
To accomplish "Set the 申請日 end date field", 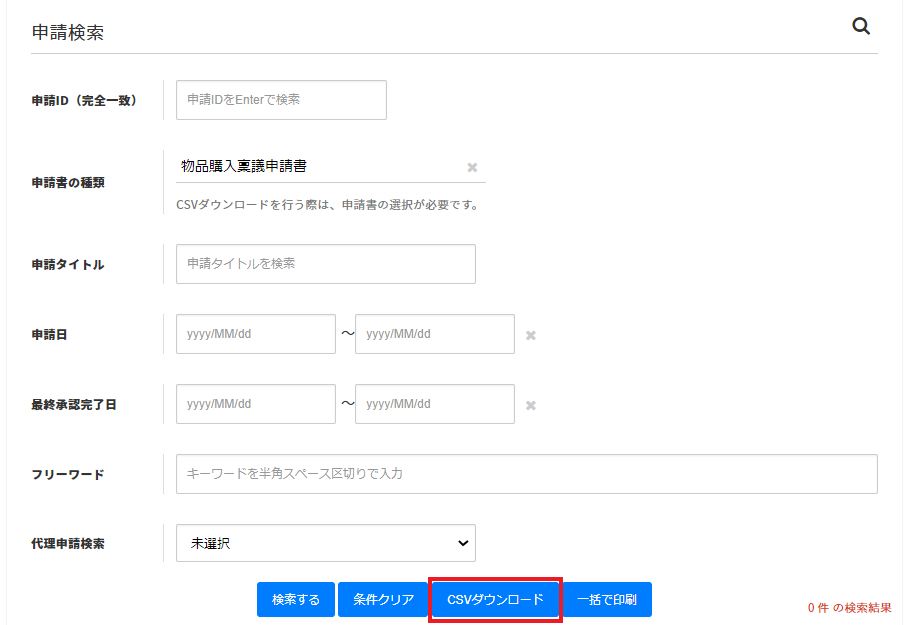I will point(435,334).
